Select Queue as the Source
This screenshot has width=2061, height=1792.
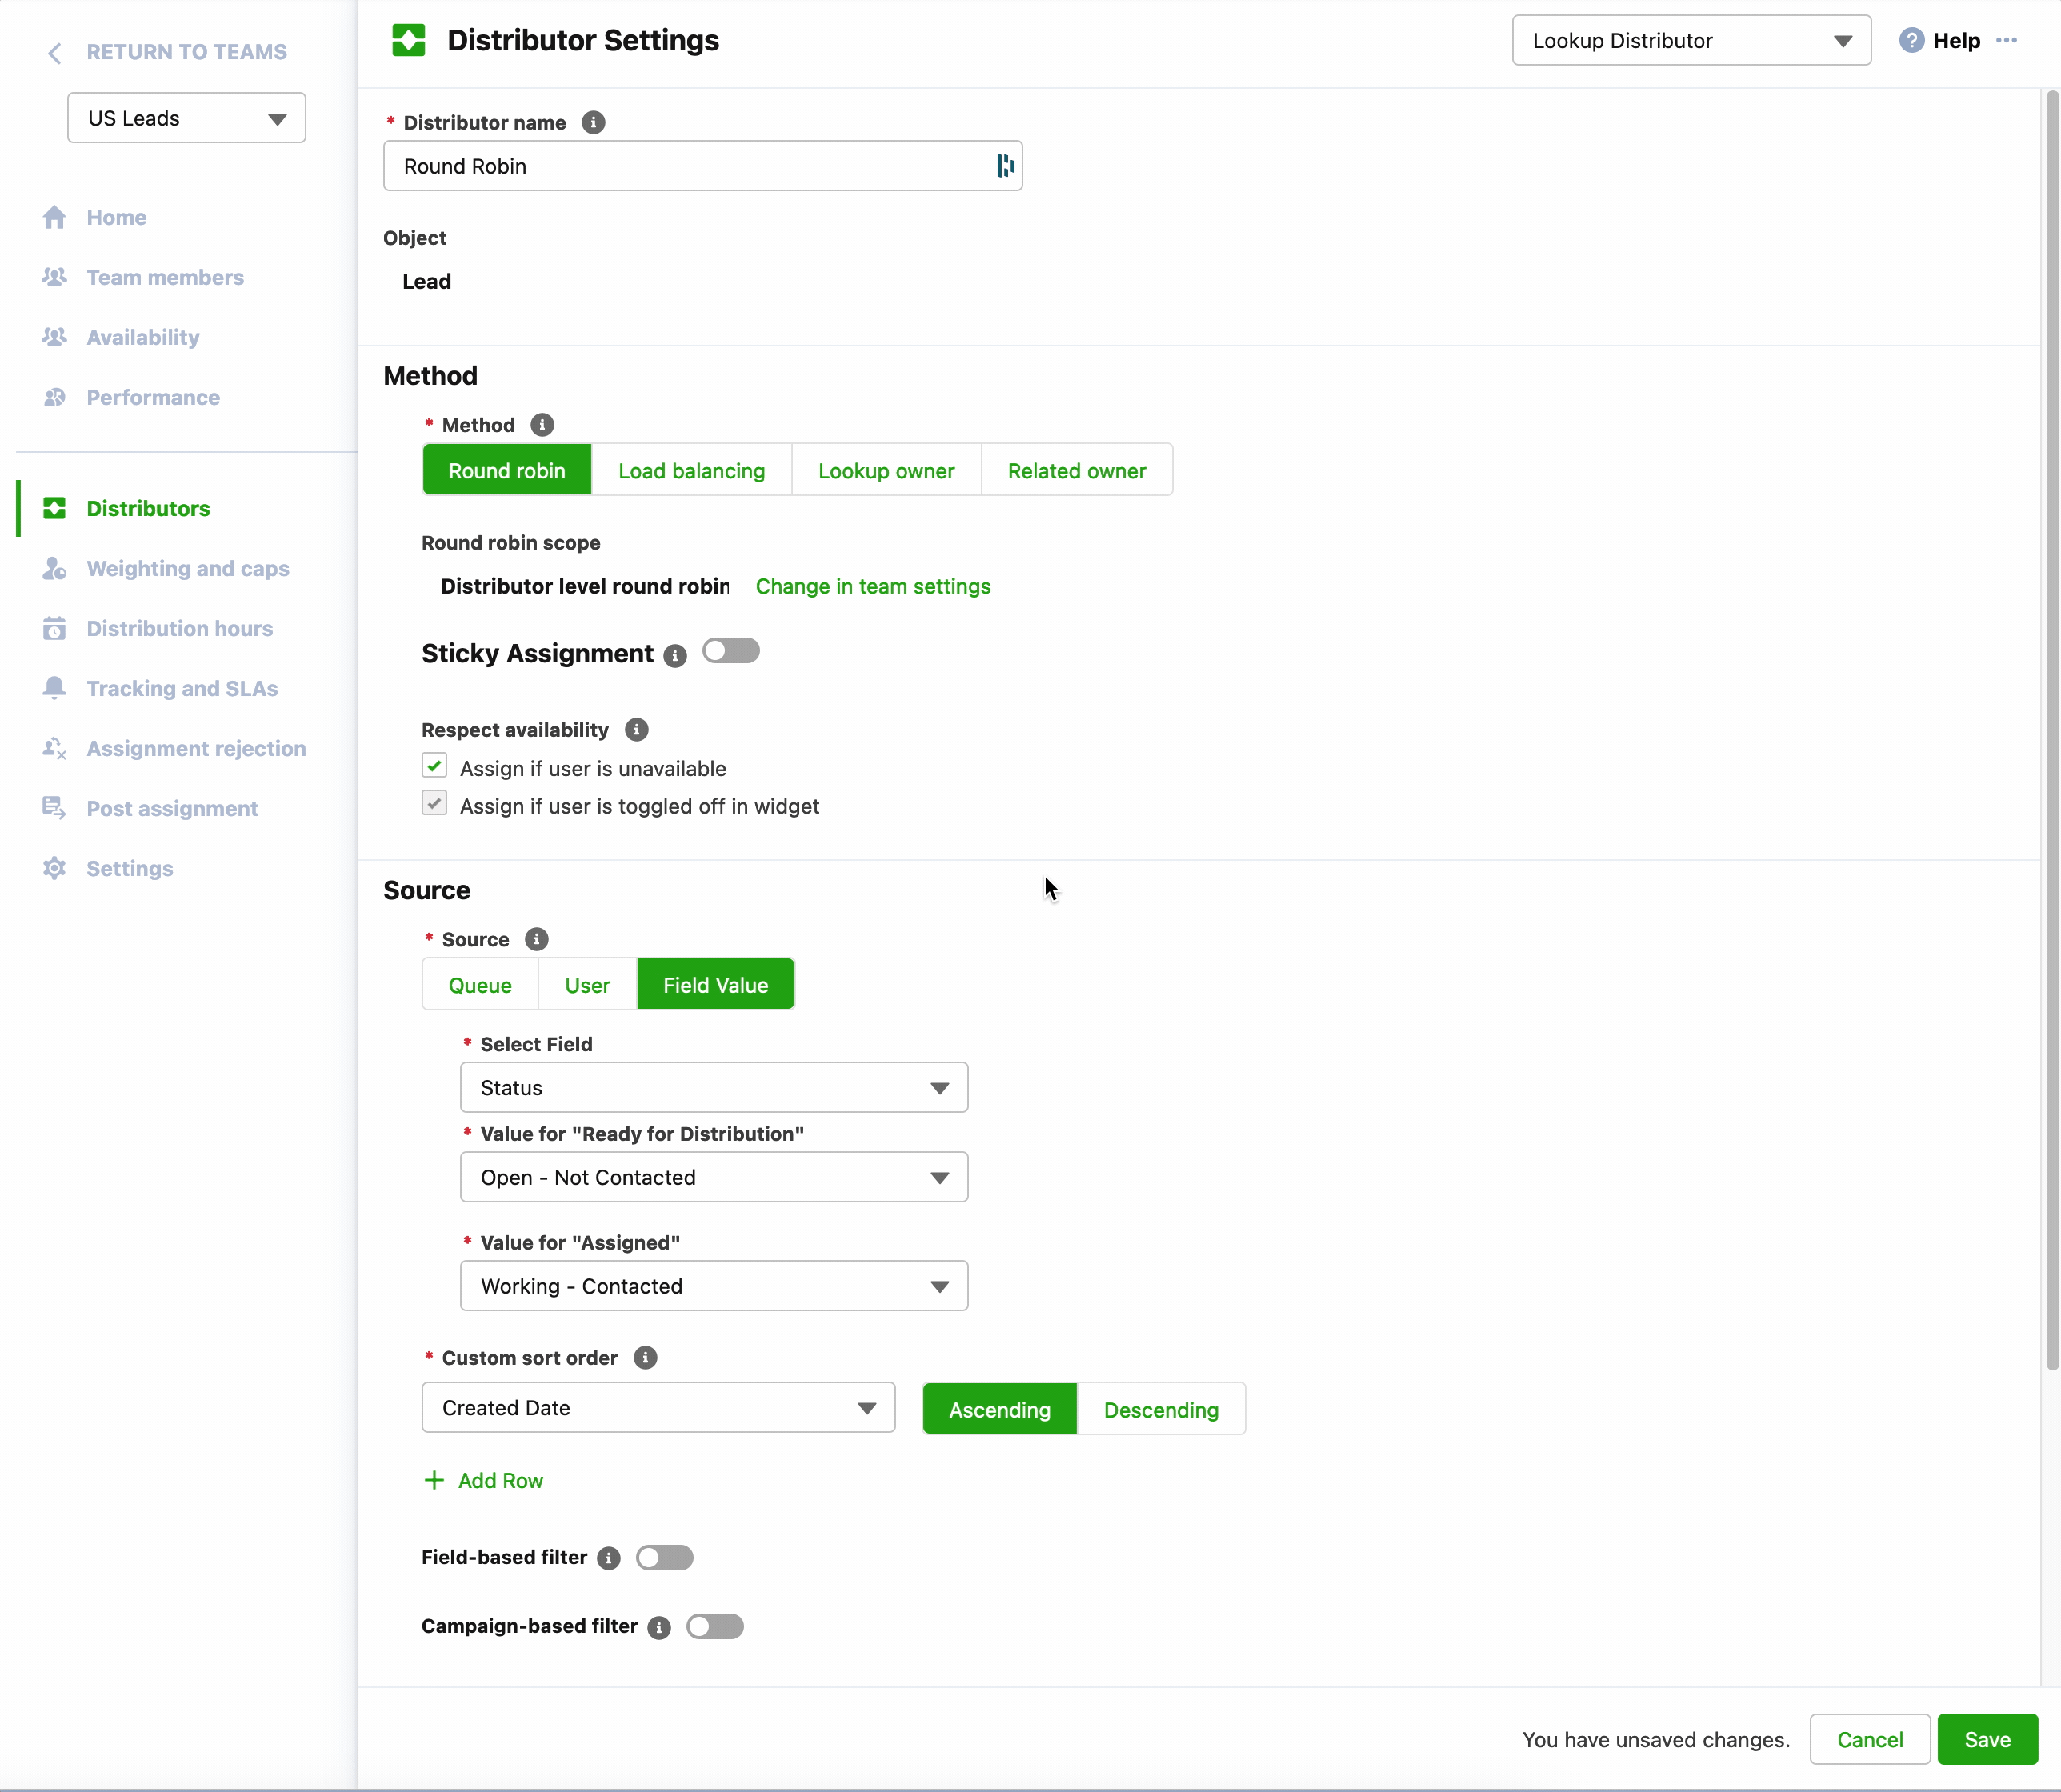[x=480, y=984]
